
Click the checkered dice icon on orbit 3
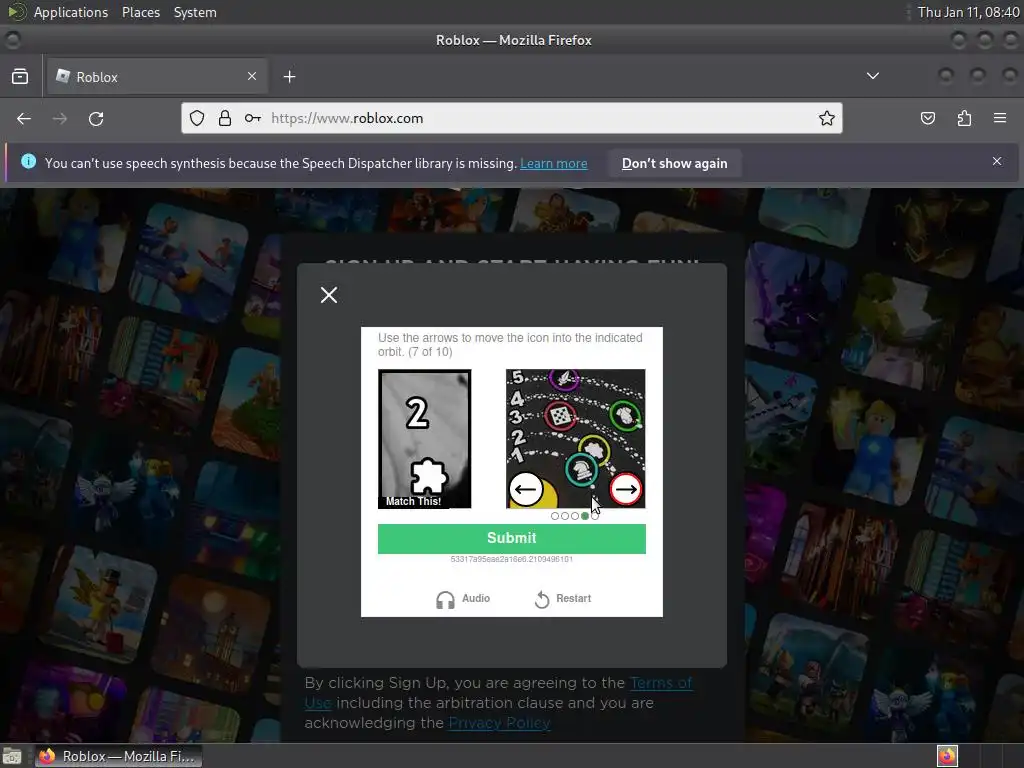coord(560,416)
